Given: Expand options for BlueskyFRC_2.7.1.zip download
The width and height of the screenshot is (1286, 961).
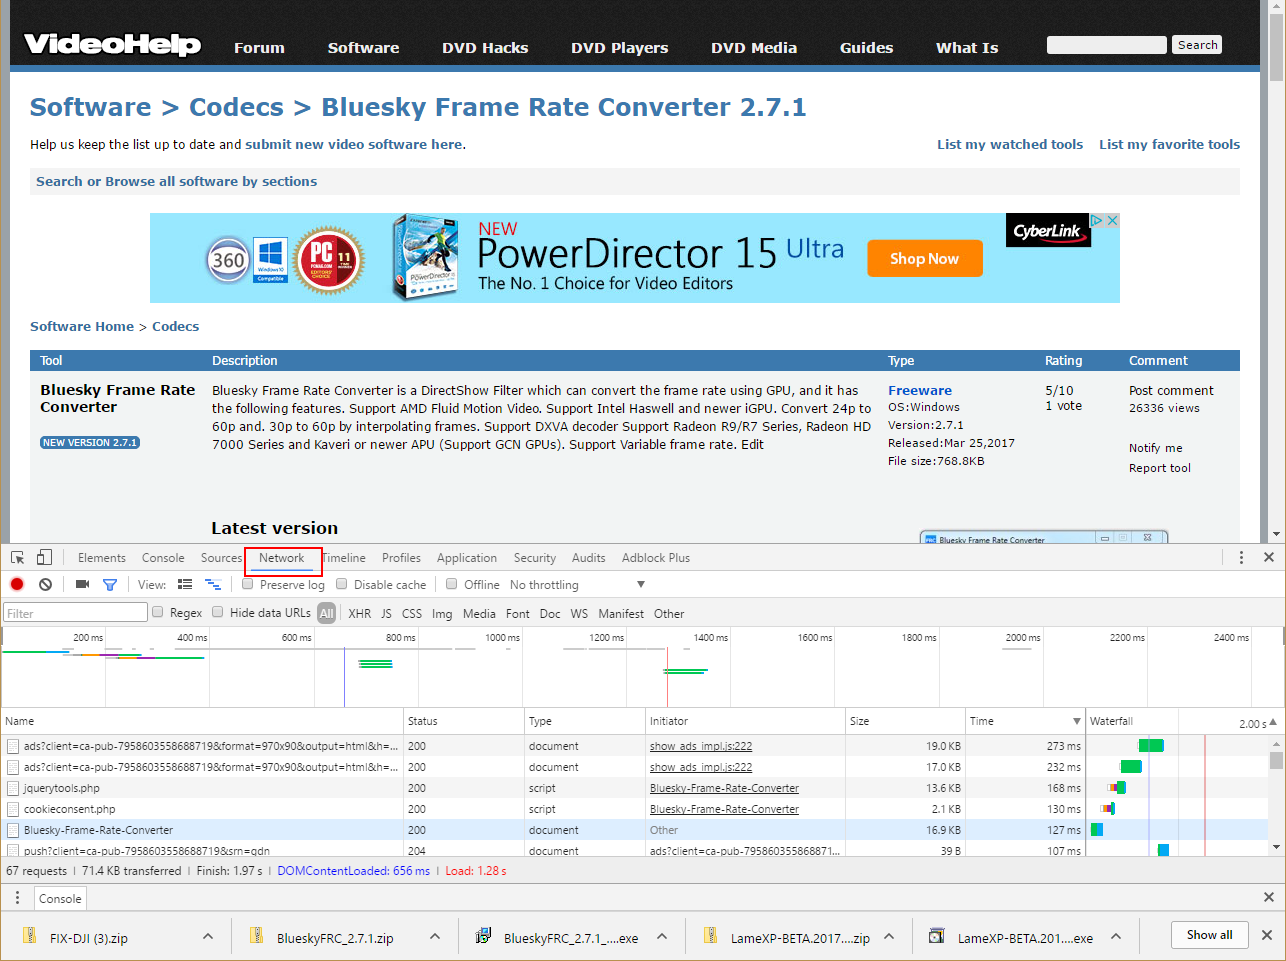Looking at the screenshot, I should point(435,936).
